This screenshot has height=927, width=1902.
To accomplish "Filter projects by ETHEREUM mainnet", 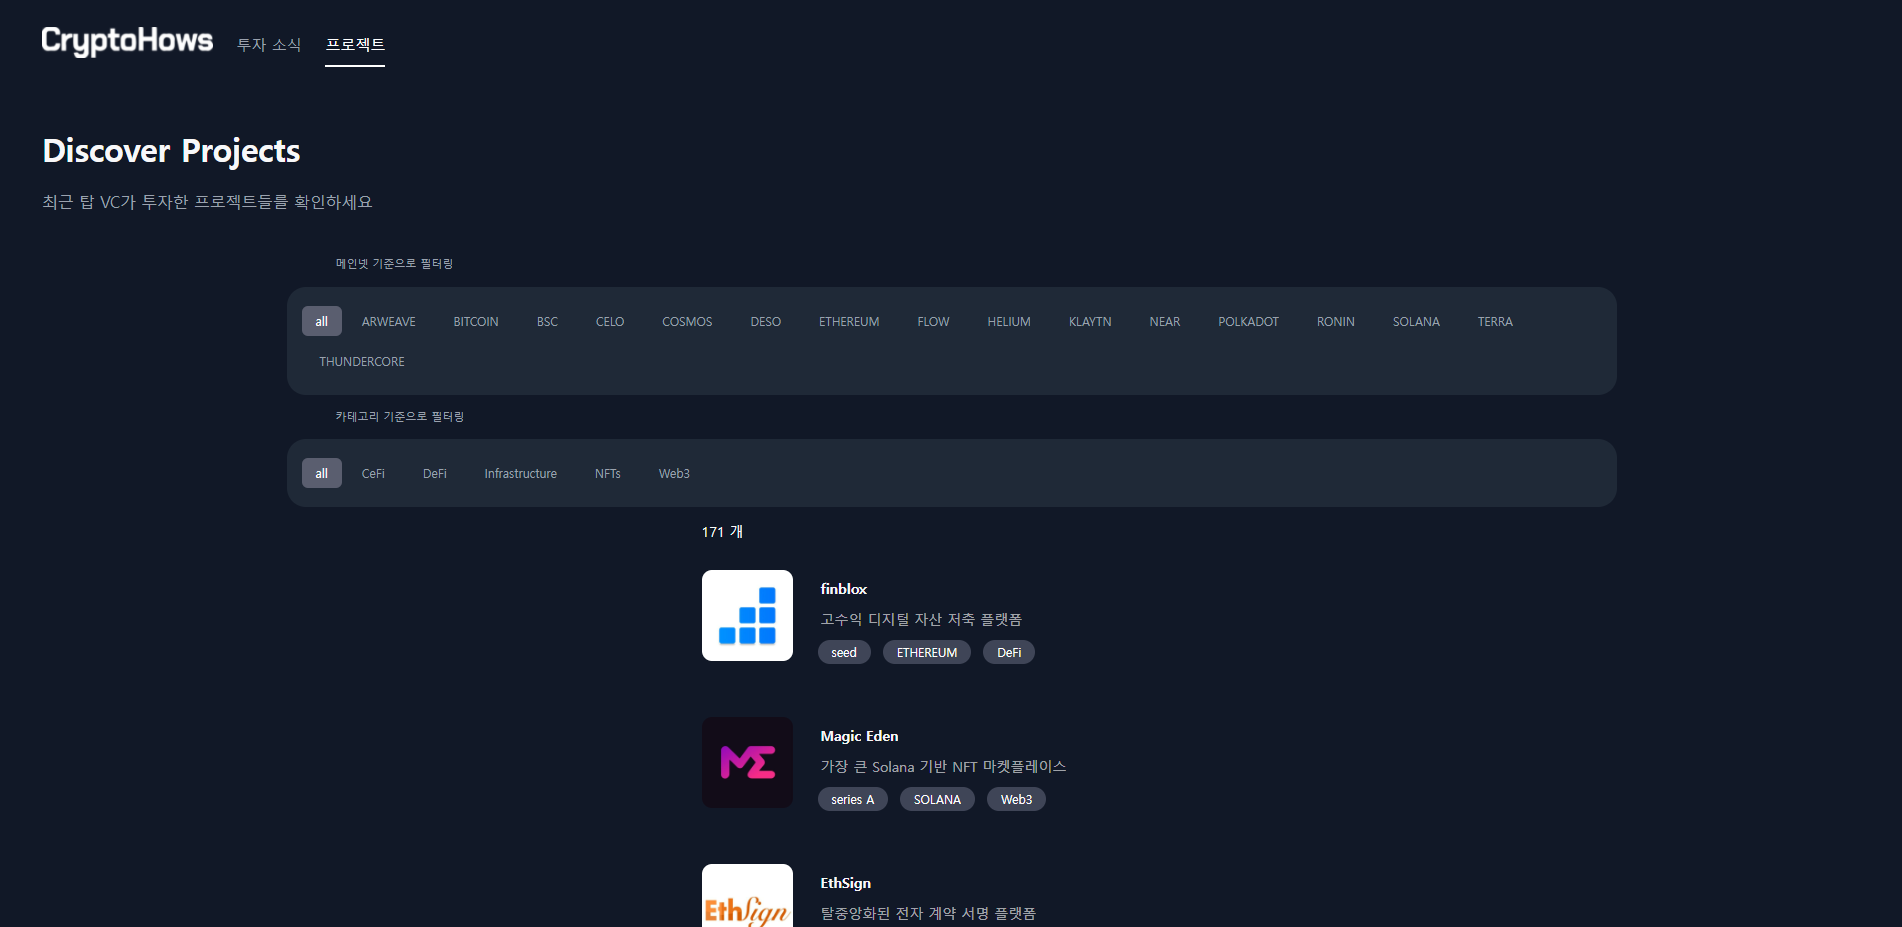I will tap(849, 321).
